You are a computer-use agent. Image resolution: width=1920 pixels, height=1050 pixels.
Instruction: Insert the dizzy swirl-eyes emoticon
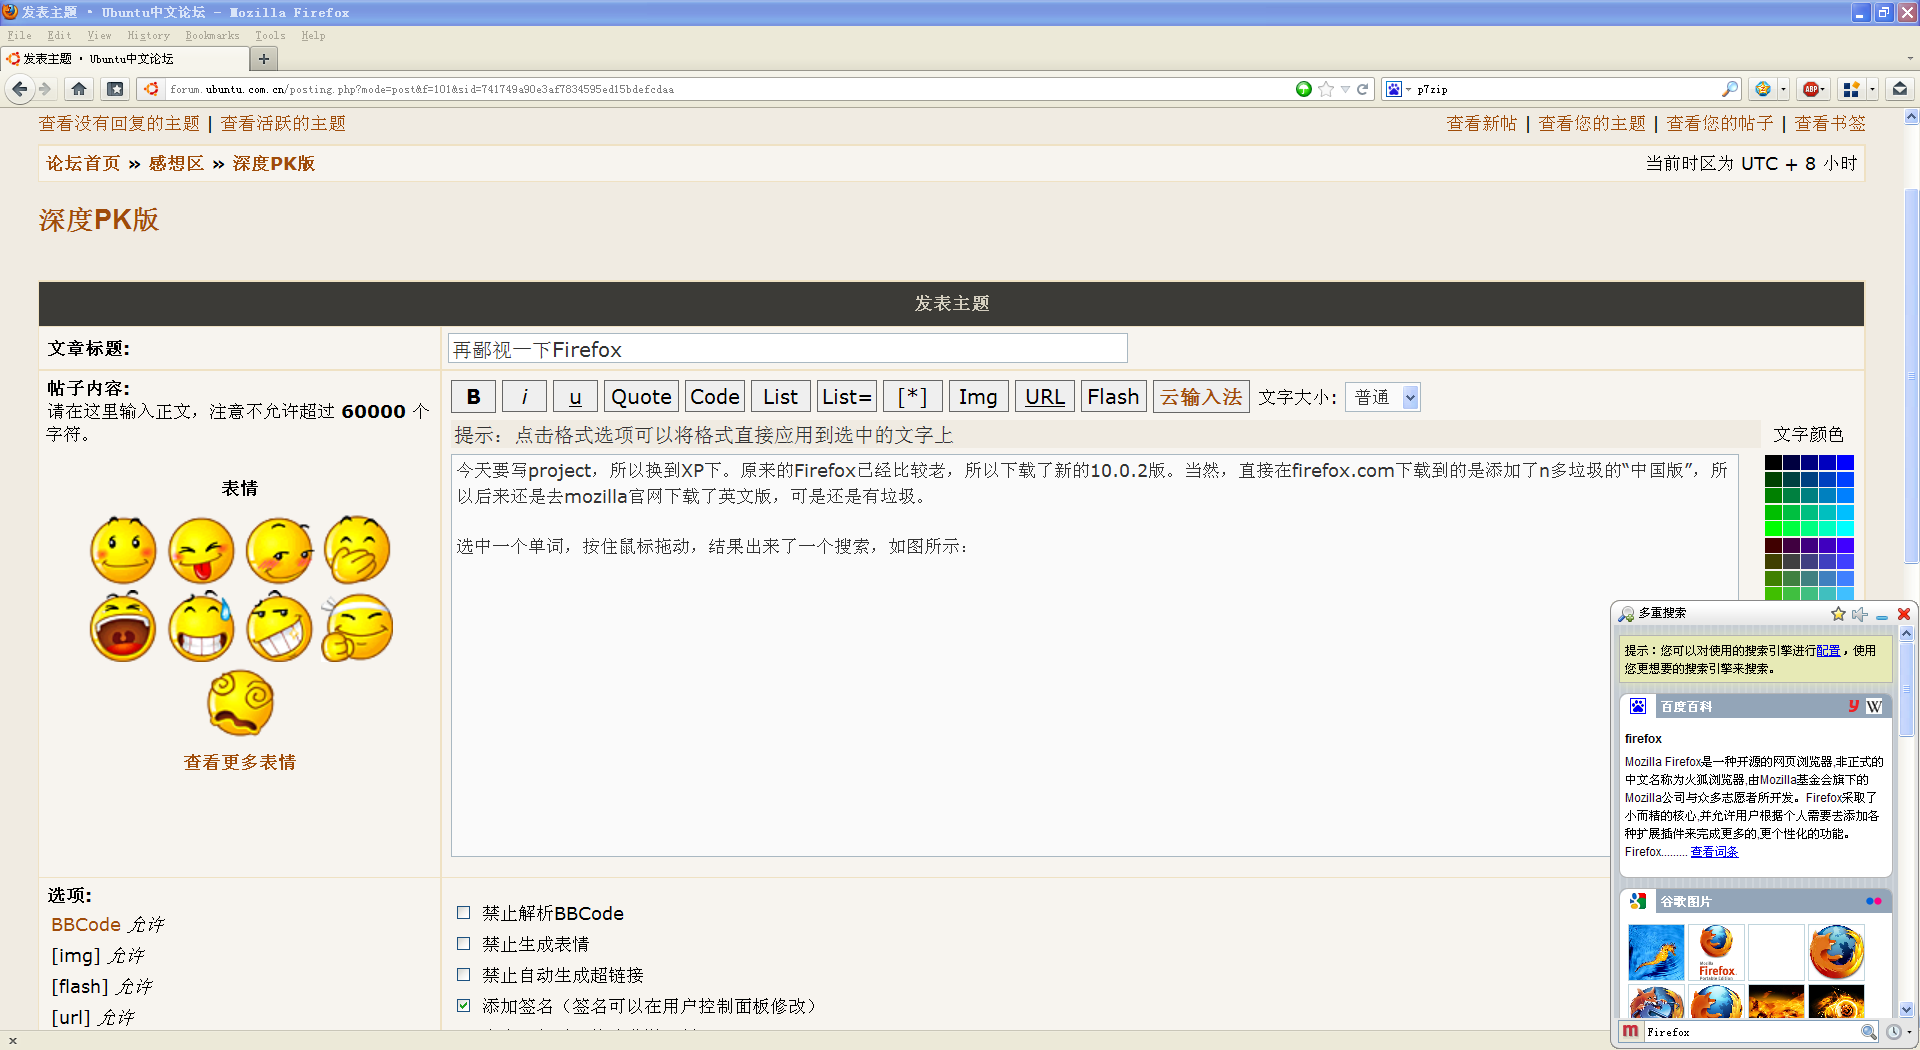pyautogui.click(x=241, y=703)
